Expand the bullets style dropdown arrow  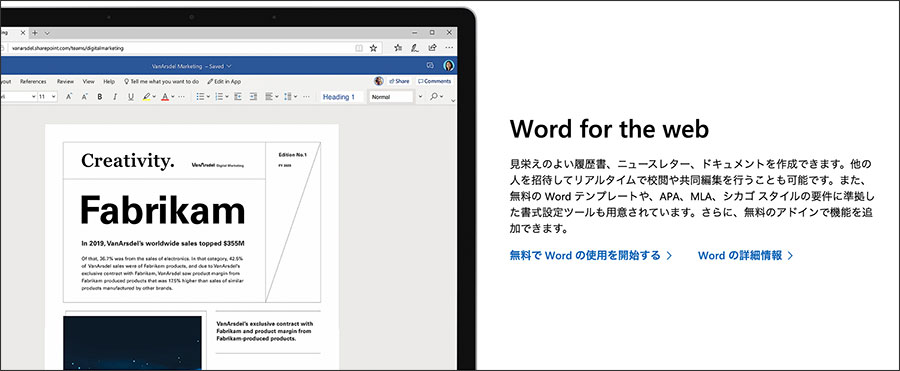point(208,97)
